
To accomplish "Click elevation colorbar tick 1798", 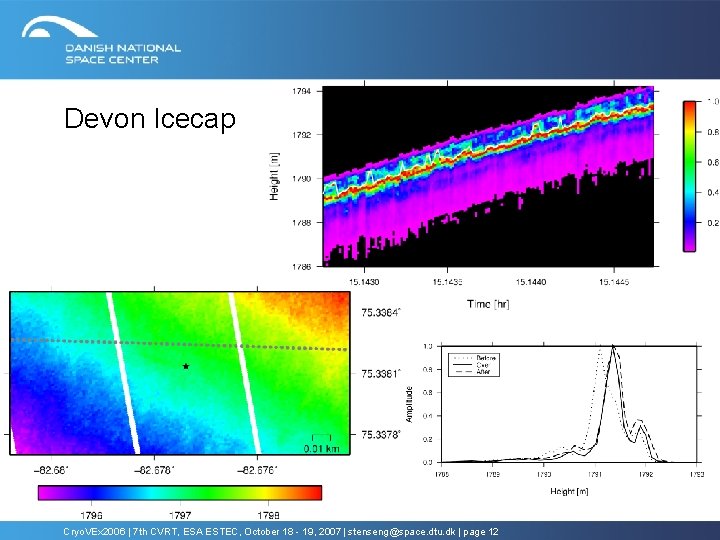I will tap(269, 516).
